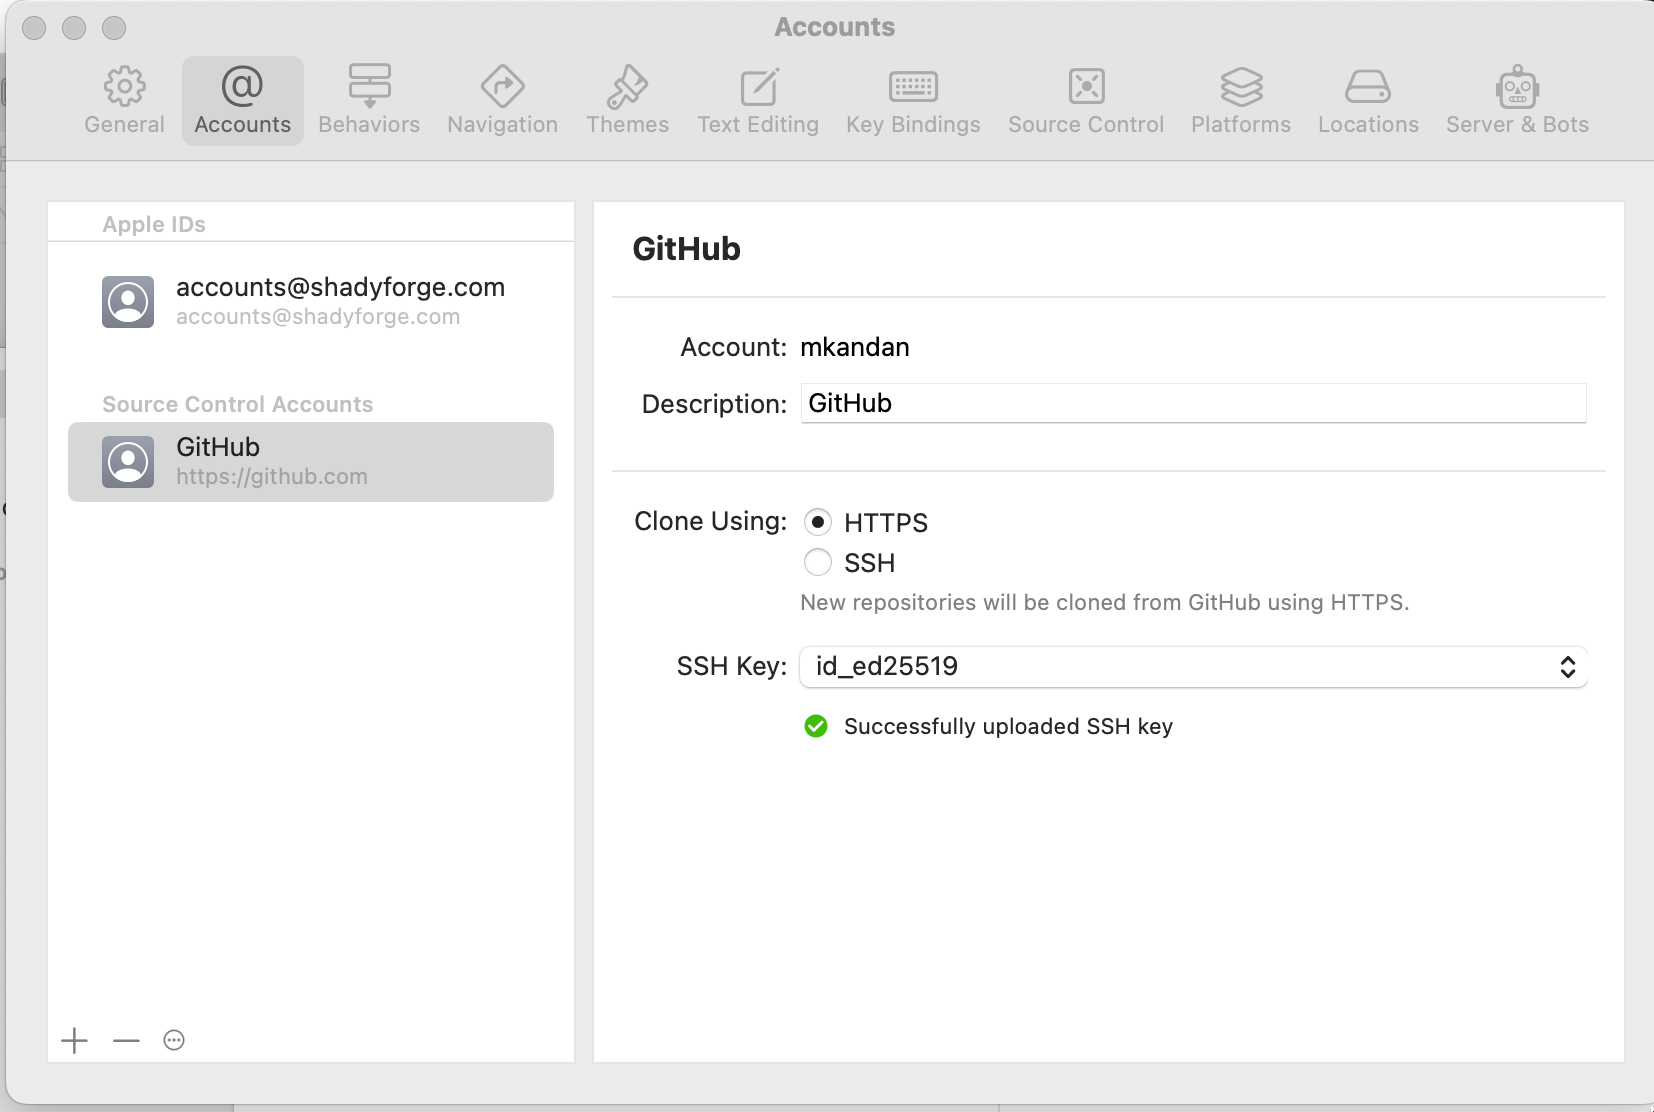This screenshot has height=1112, width=1654.
Task: Open the Themes preferences
Action: pos(627,101)
